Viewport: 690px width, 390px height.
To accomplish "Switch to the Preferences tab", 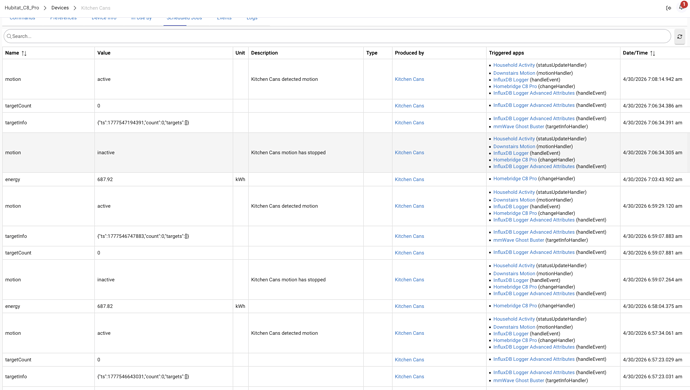I will (x=63, y=18).
